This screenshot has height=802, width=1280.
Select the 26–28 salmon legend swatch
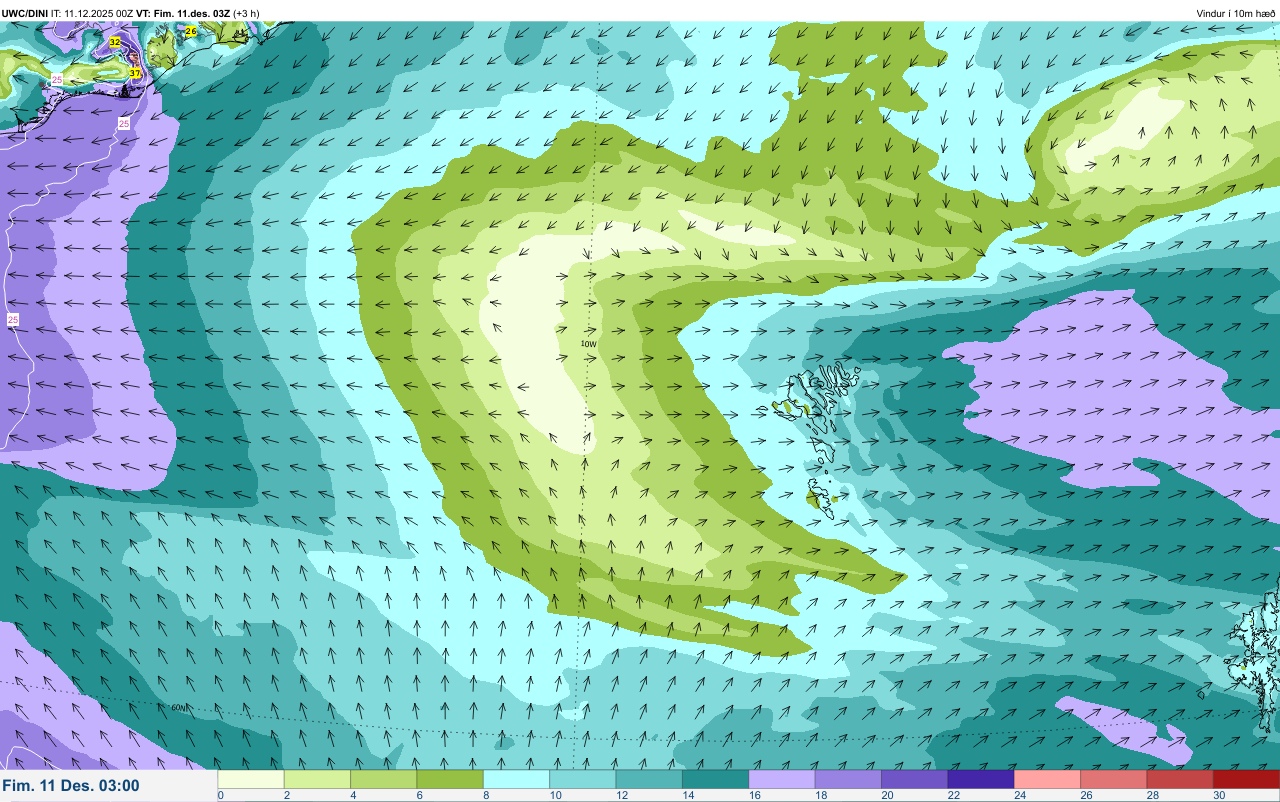(x=1113, y=779)
